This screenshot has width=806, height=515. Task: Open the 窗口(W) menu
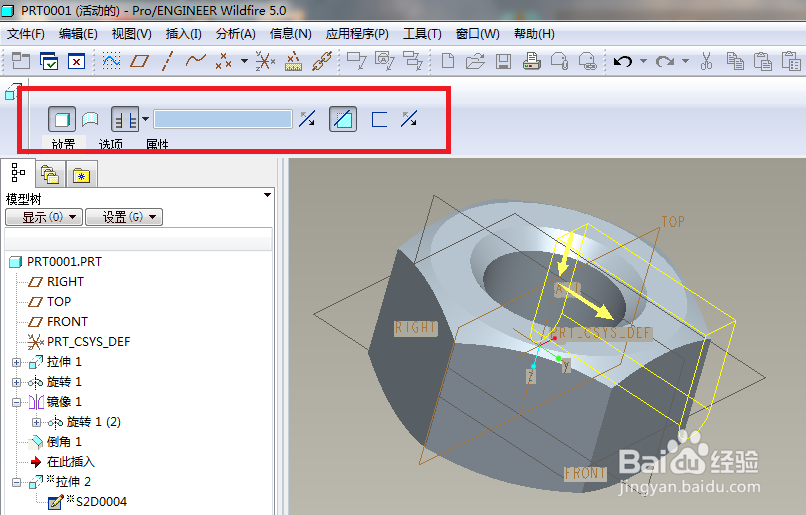coord(478,34)
